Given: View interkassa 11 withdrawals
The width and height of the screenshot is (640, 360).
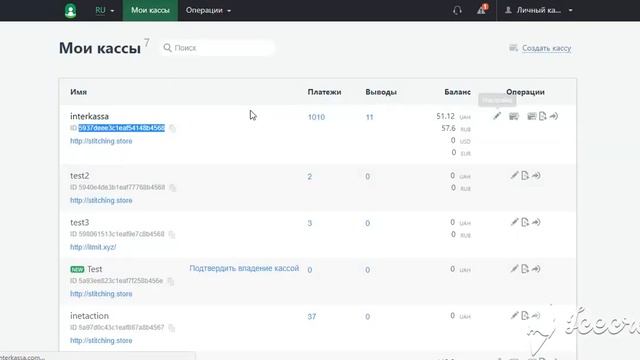Looking at the screenshot, I should (369, 117).
